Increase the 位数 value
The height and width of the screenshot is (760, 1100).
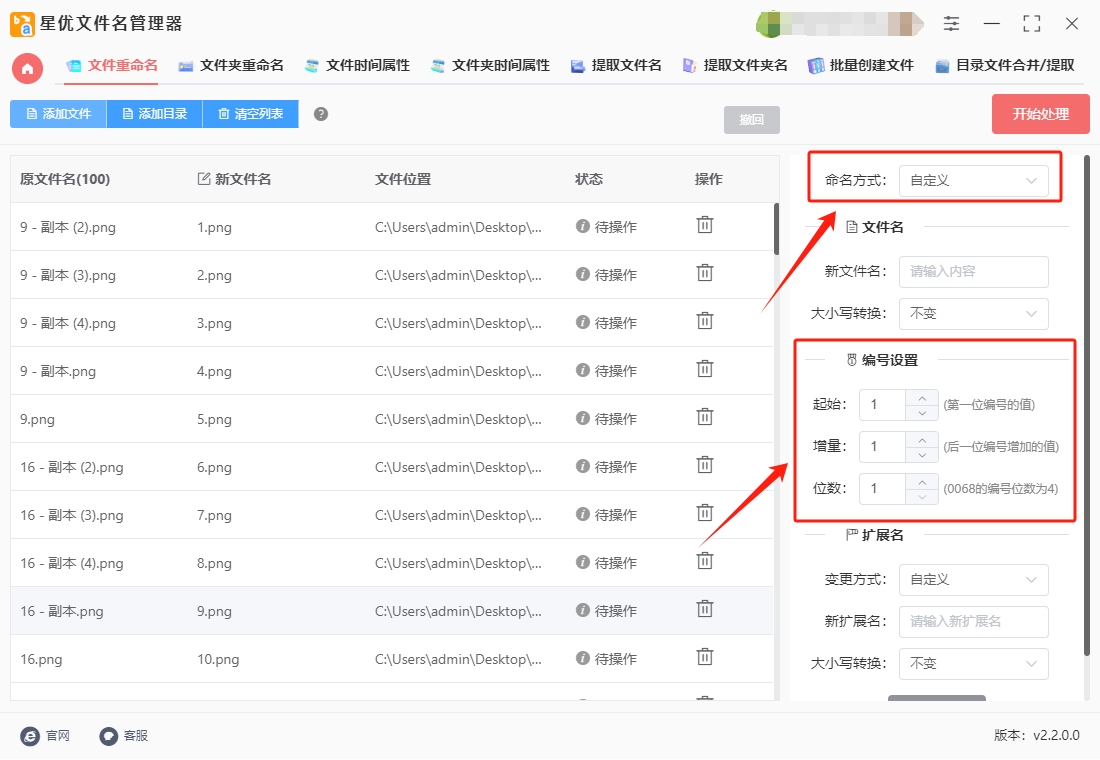point(922,482)
